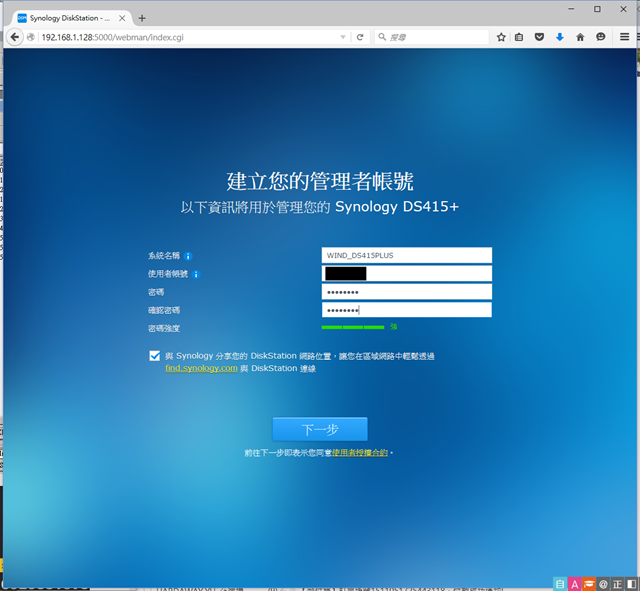Click the Pocket save icon
Image resolution: width=640 pixels, height=591 pixels.
click(539, 37)
